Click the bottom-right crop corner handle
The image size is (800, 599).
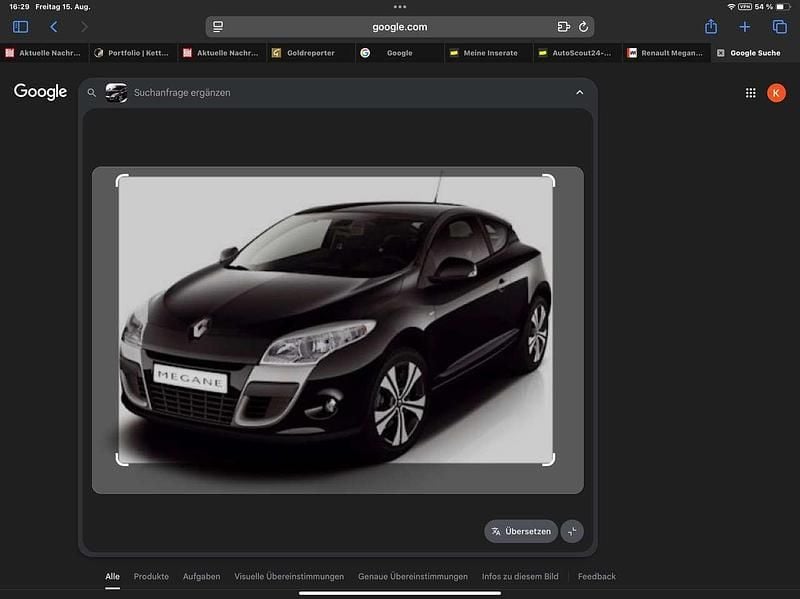[549, 460]
